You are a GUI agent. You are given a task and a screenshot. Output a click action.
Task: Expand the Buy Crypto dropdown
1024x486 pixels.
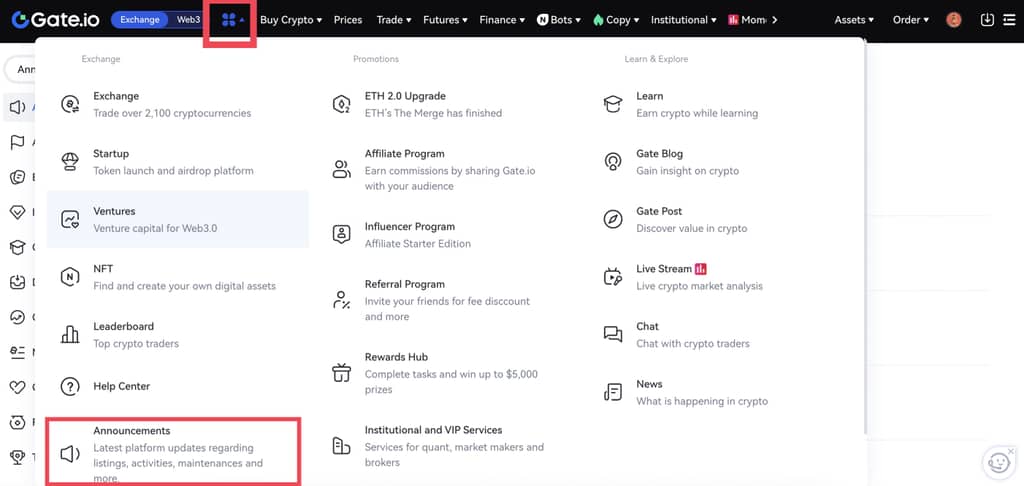(x=290, y=19)
